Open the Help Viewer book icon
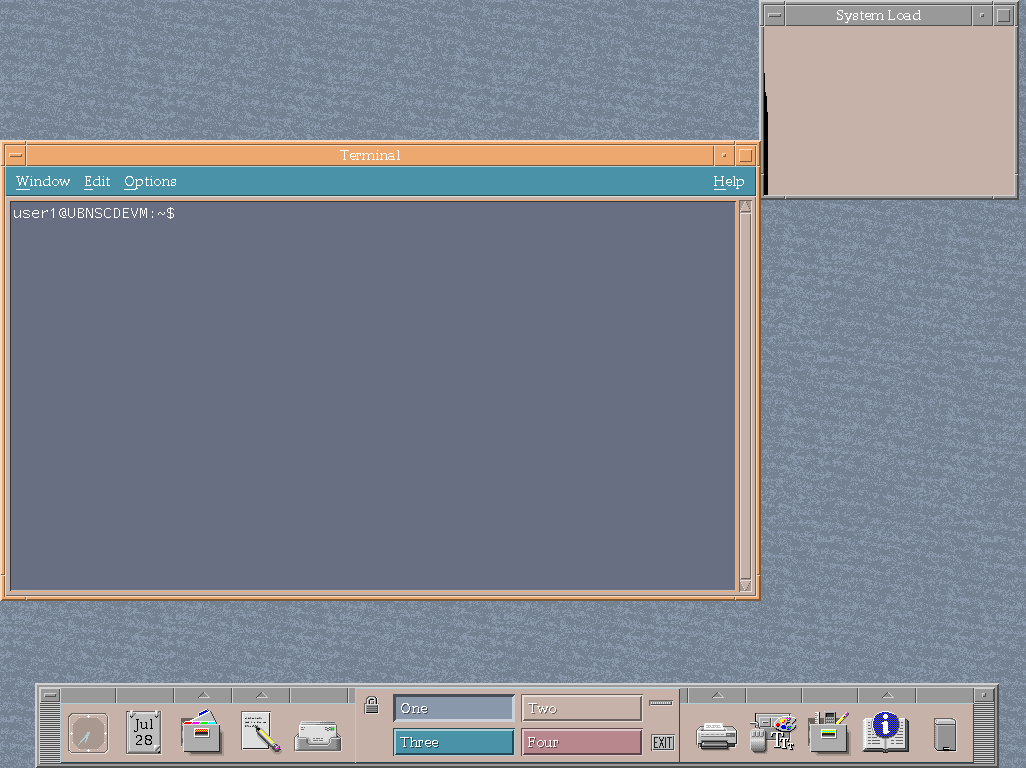The image size is (1026, 768). point(886,733)
